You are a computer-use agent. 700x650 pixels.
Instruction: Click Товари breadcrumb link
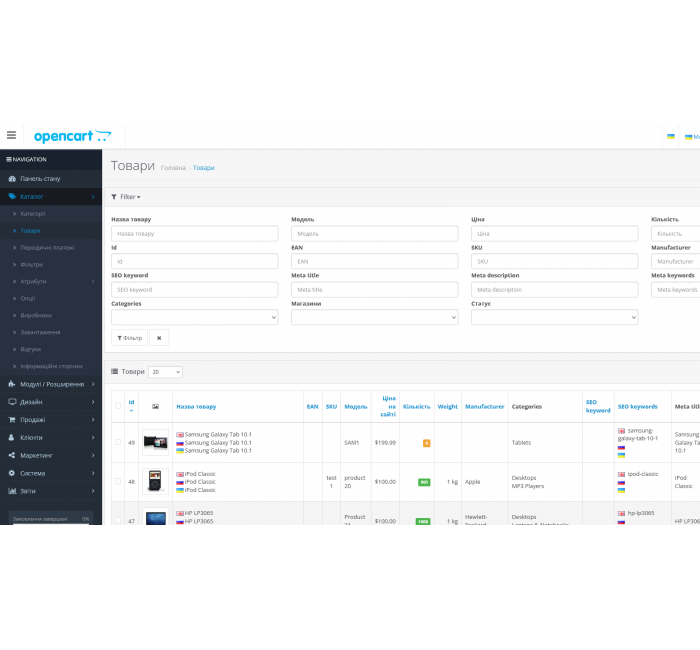pos(204,168)
